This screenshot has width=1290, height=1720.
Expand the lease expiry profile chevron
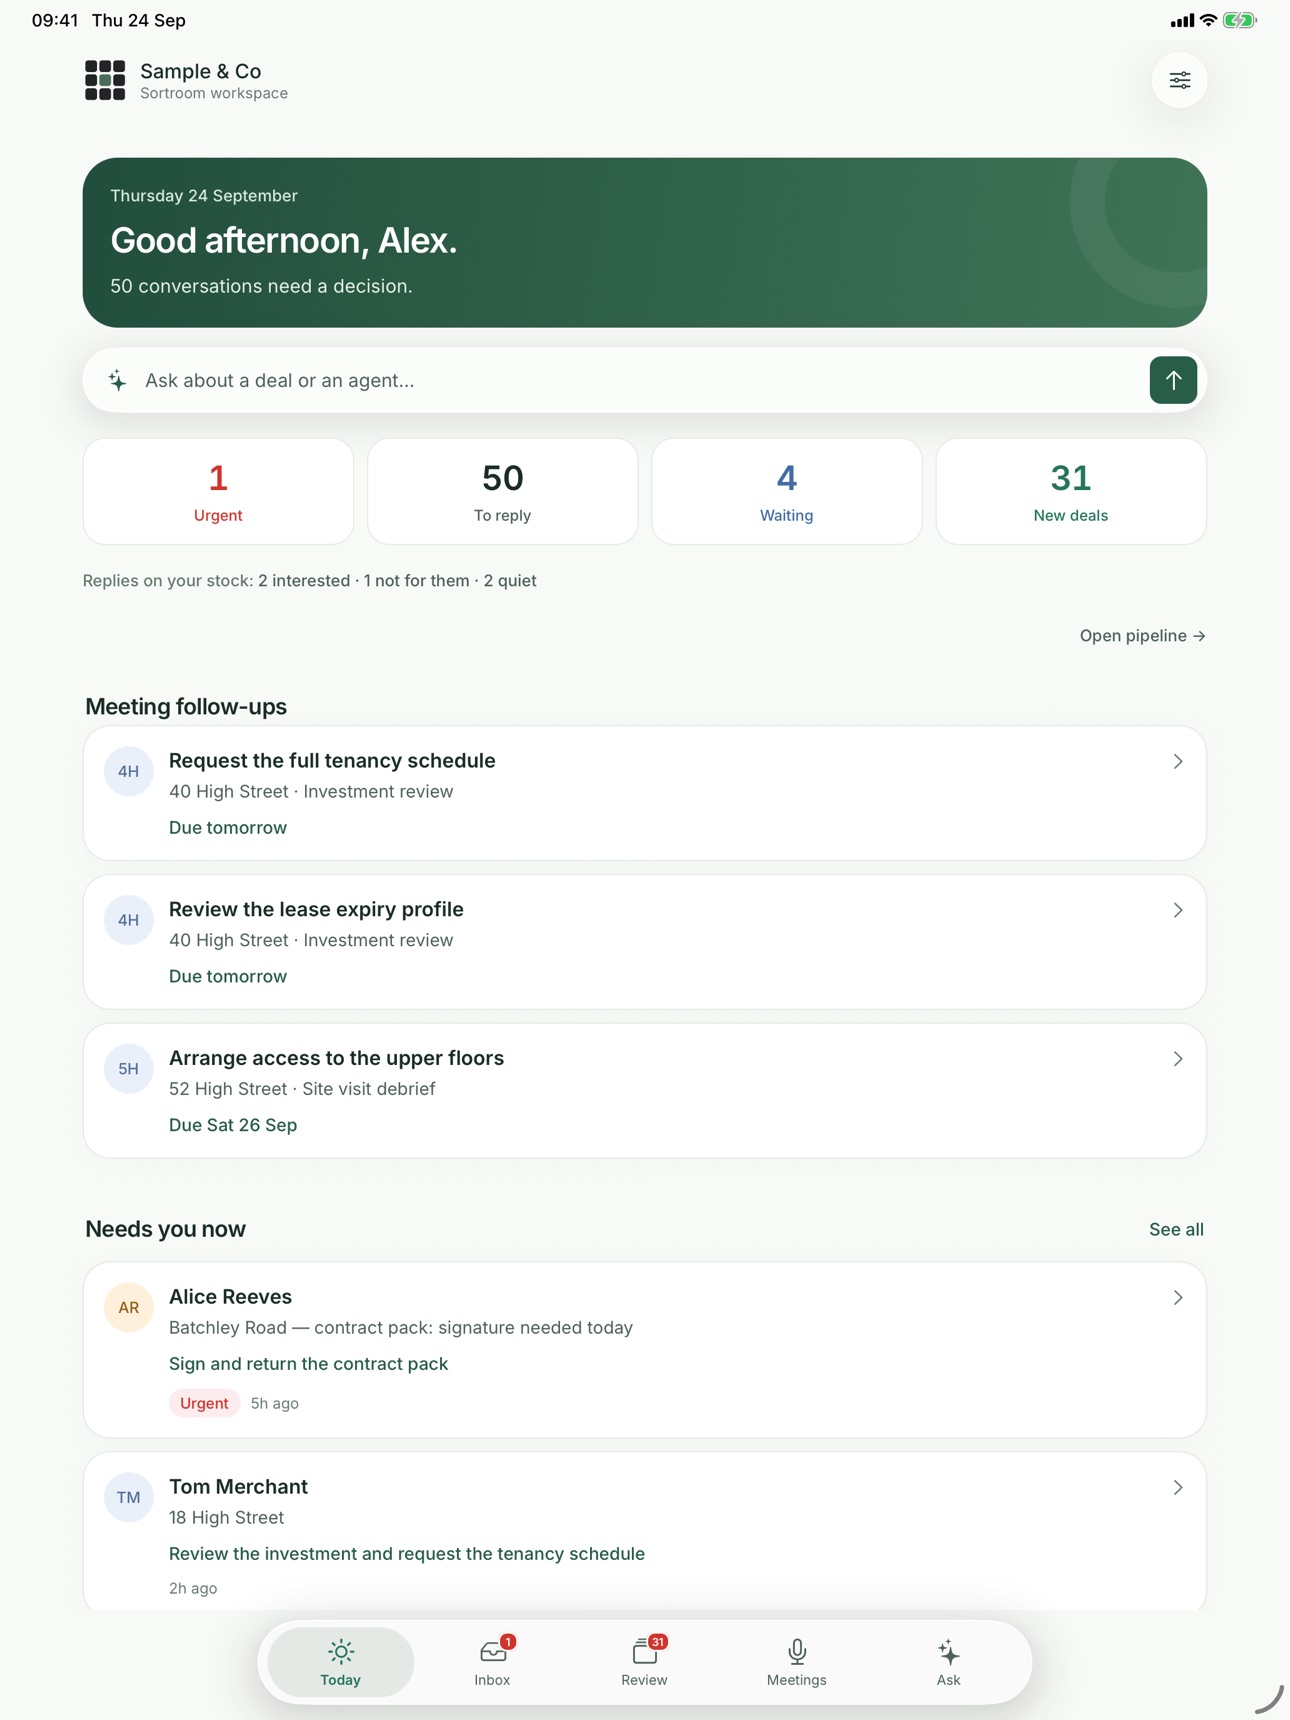click(x=1178, y=911)
